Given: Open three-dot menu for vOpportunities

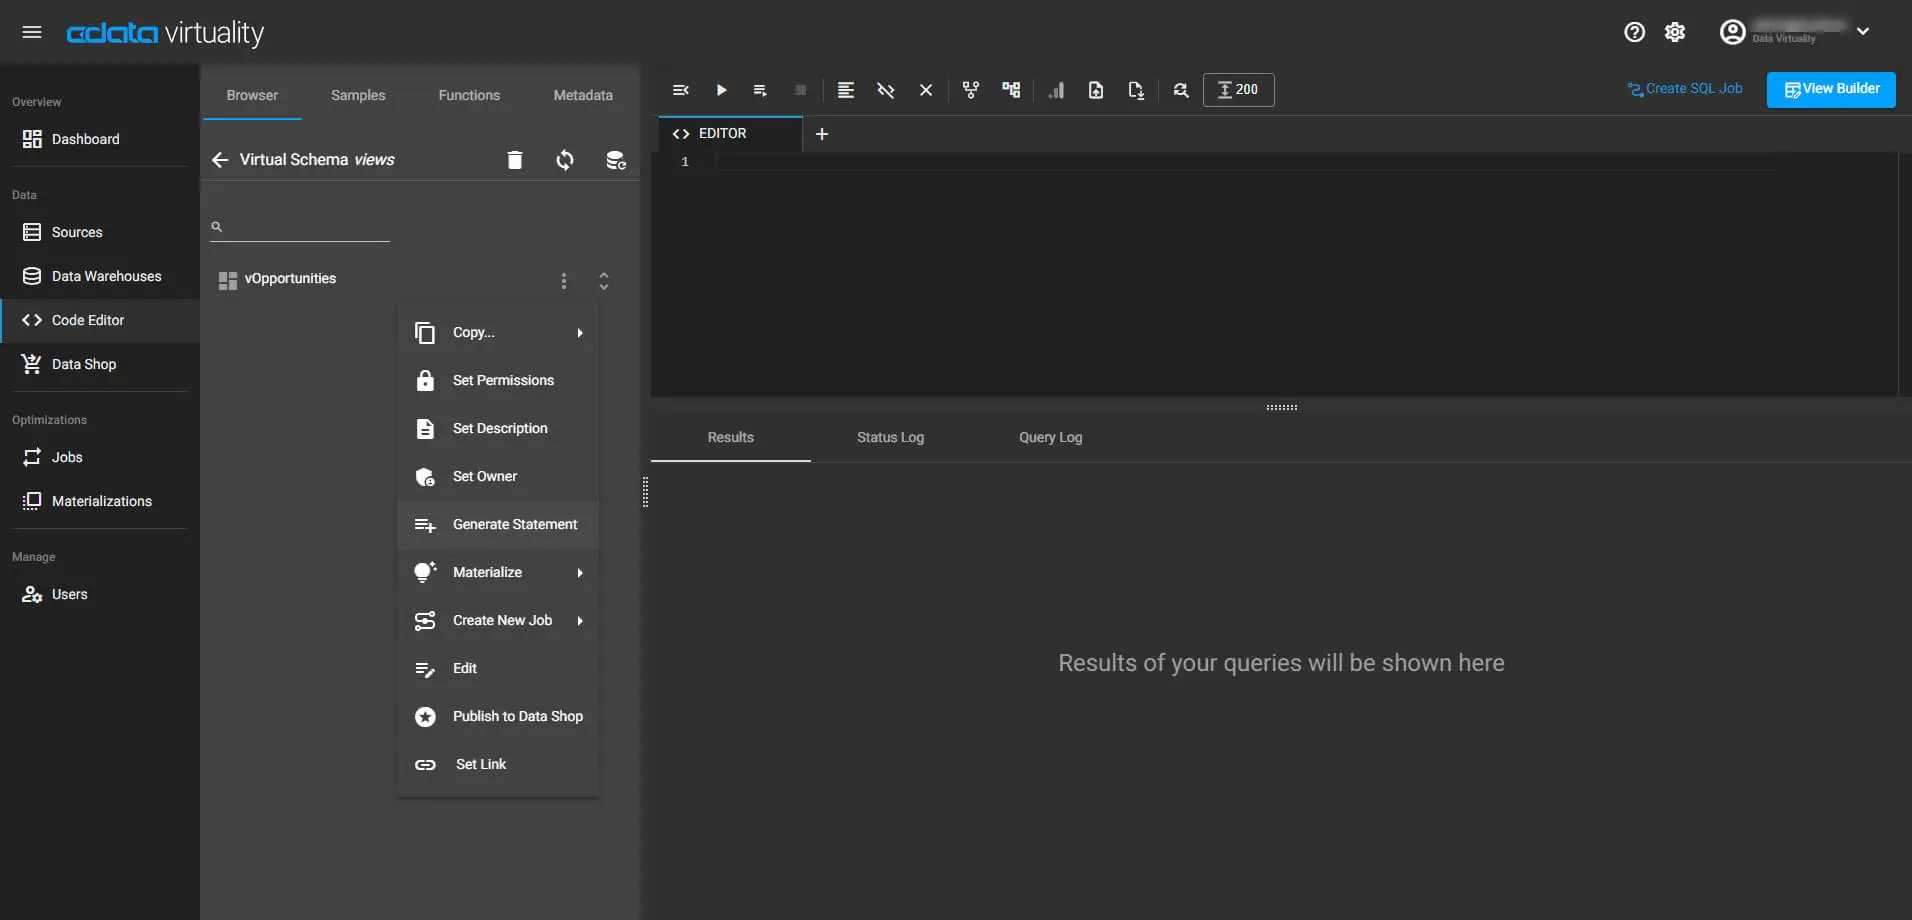Looking at the screenshot, I should [564, 281].
